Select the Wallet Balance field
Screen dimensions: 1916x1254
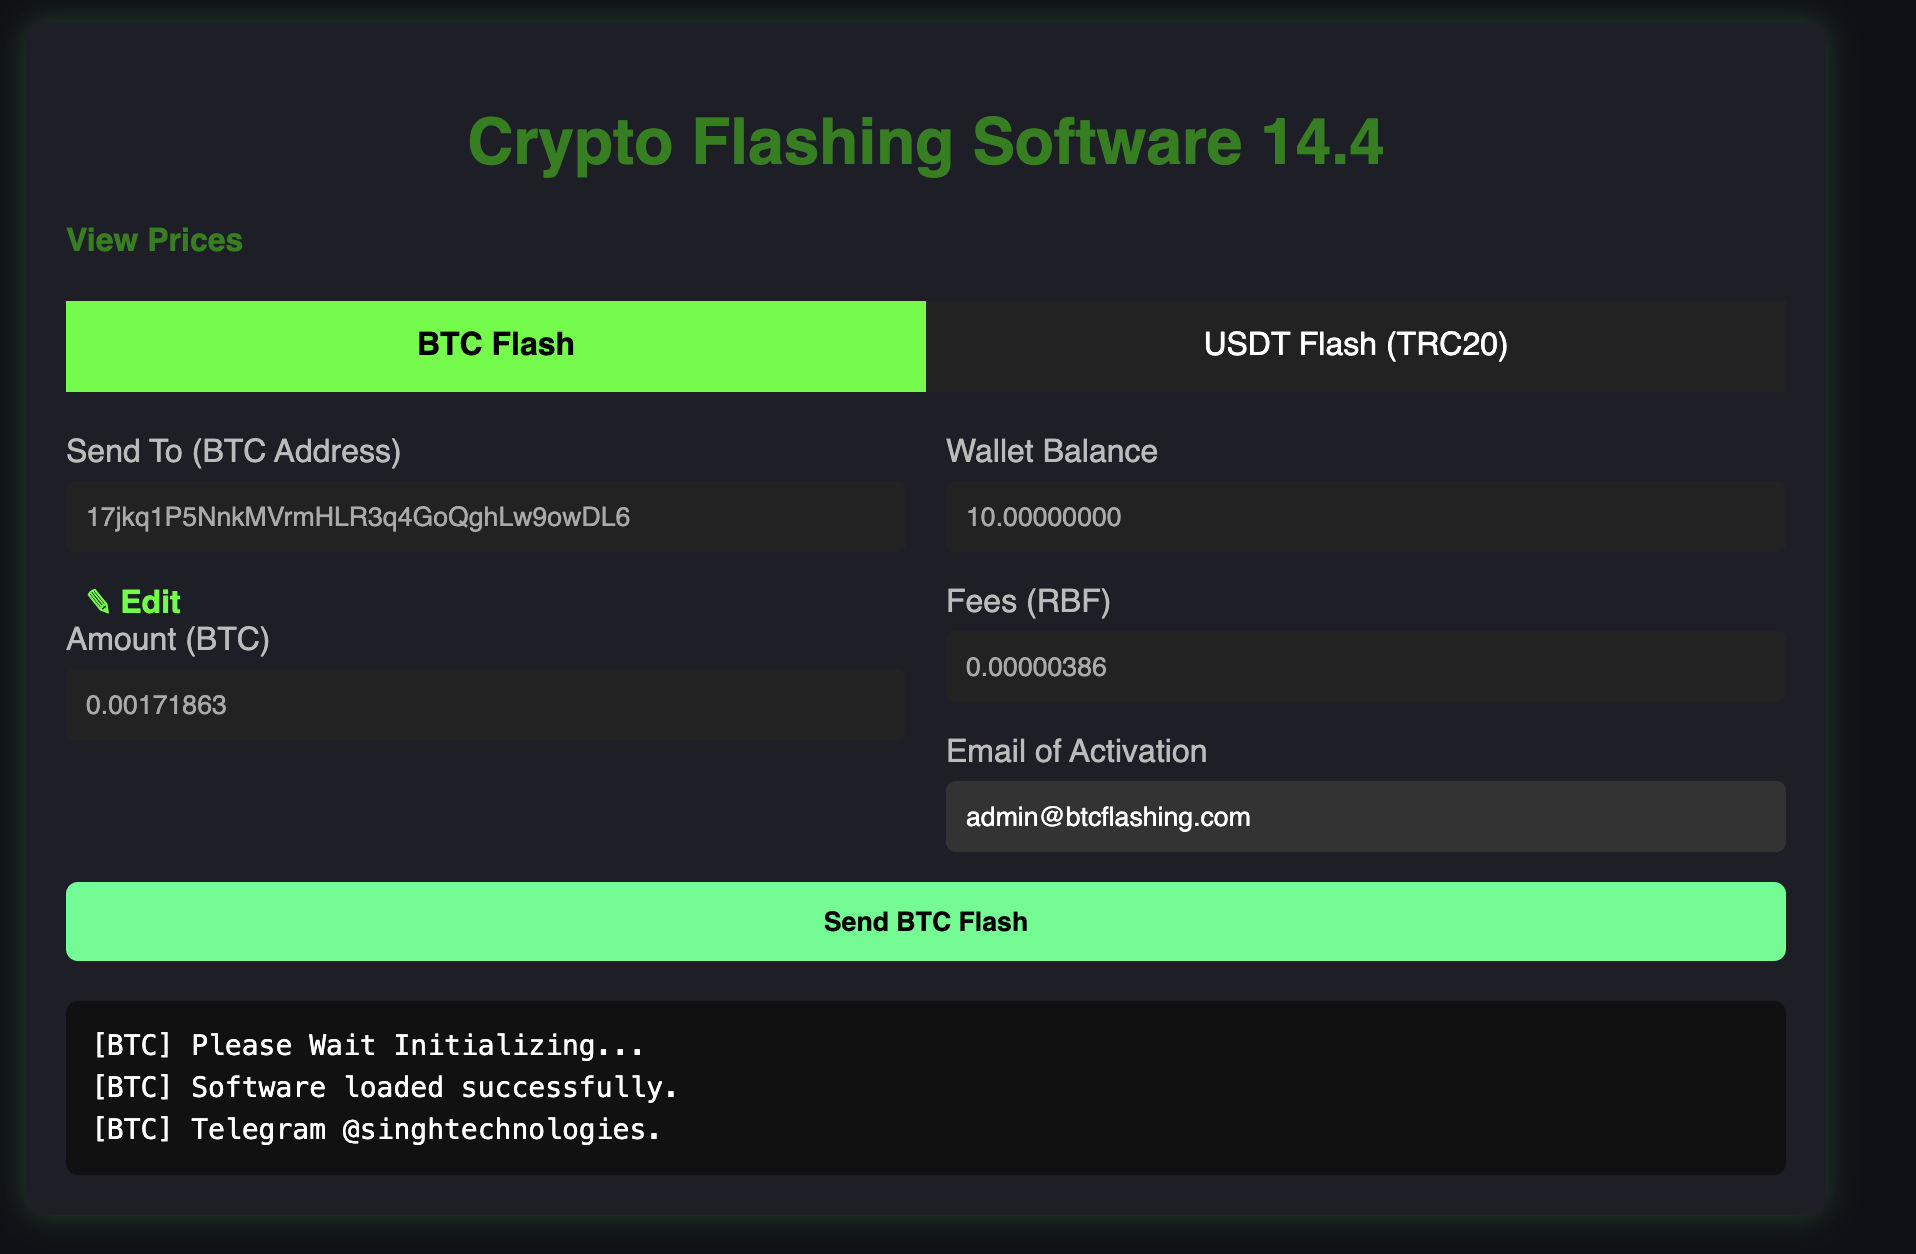click(x=1365, y=517)
